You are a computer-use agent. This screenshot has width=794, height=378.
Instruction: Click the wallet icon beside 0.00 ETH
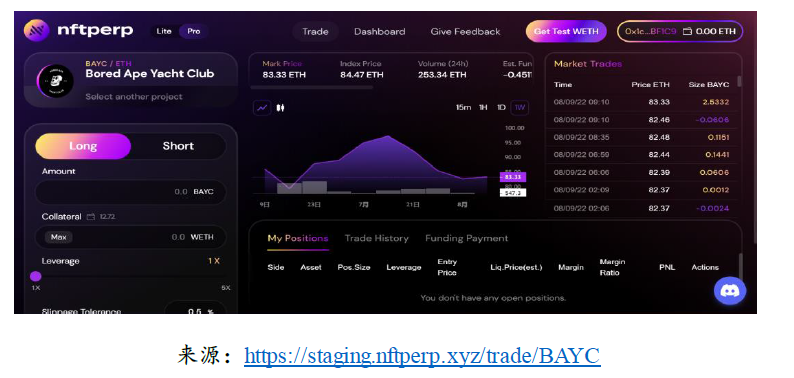pyautogui.click(x=687, y=31)
